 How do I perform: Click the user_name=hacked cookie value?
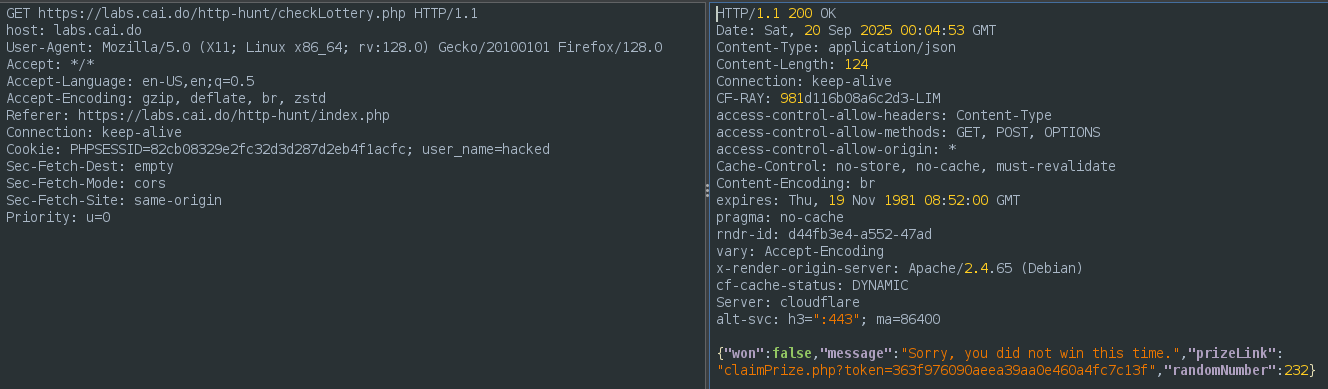coord(486,150)
